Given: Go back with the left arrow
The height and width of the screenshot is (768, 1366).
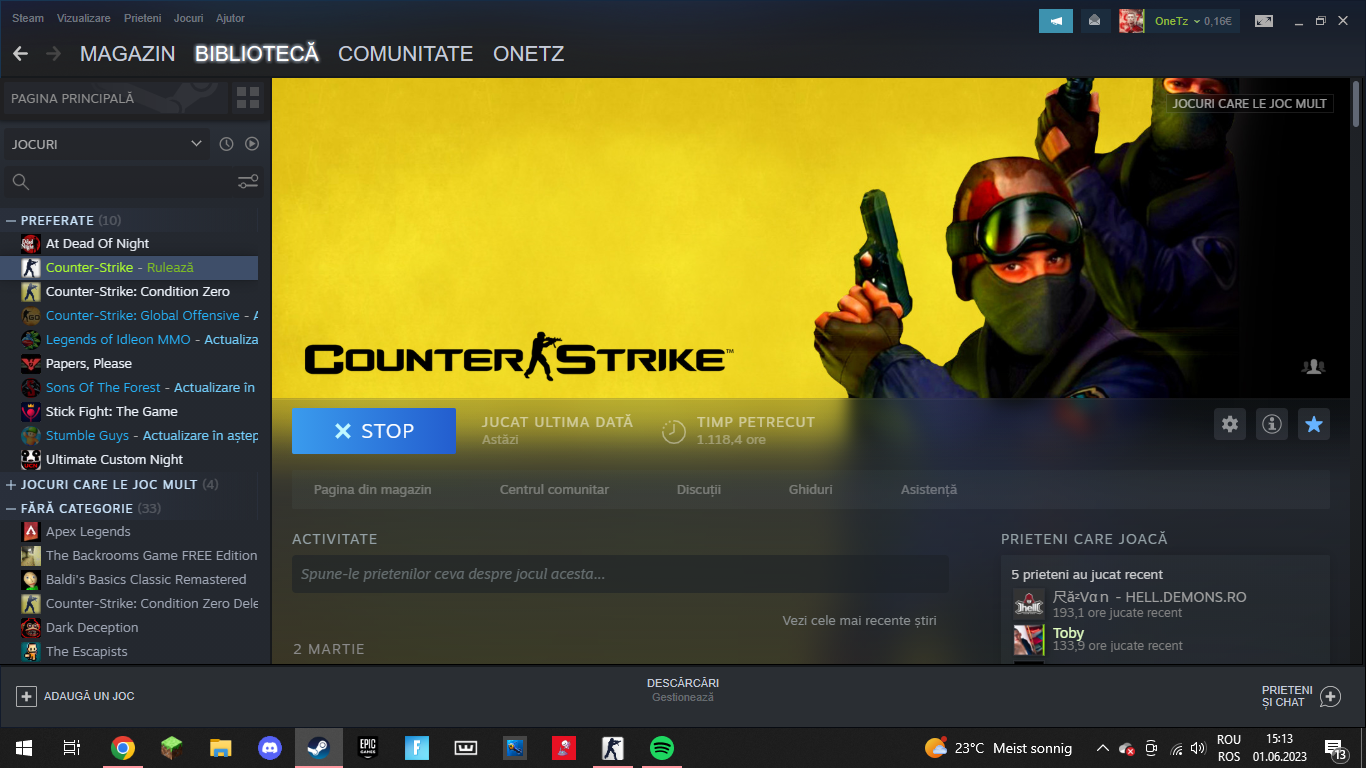Looking at the screenshot, I should coord(20,54).
